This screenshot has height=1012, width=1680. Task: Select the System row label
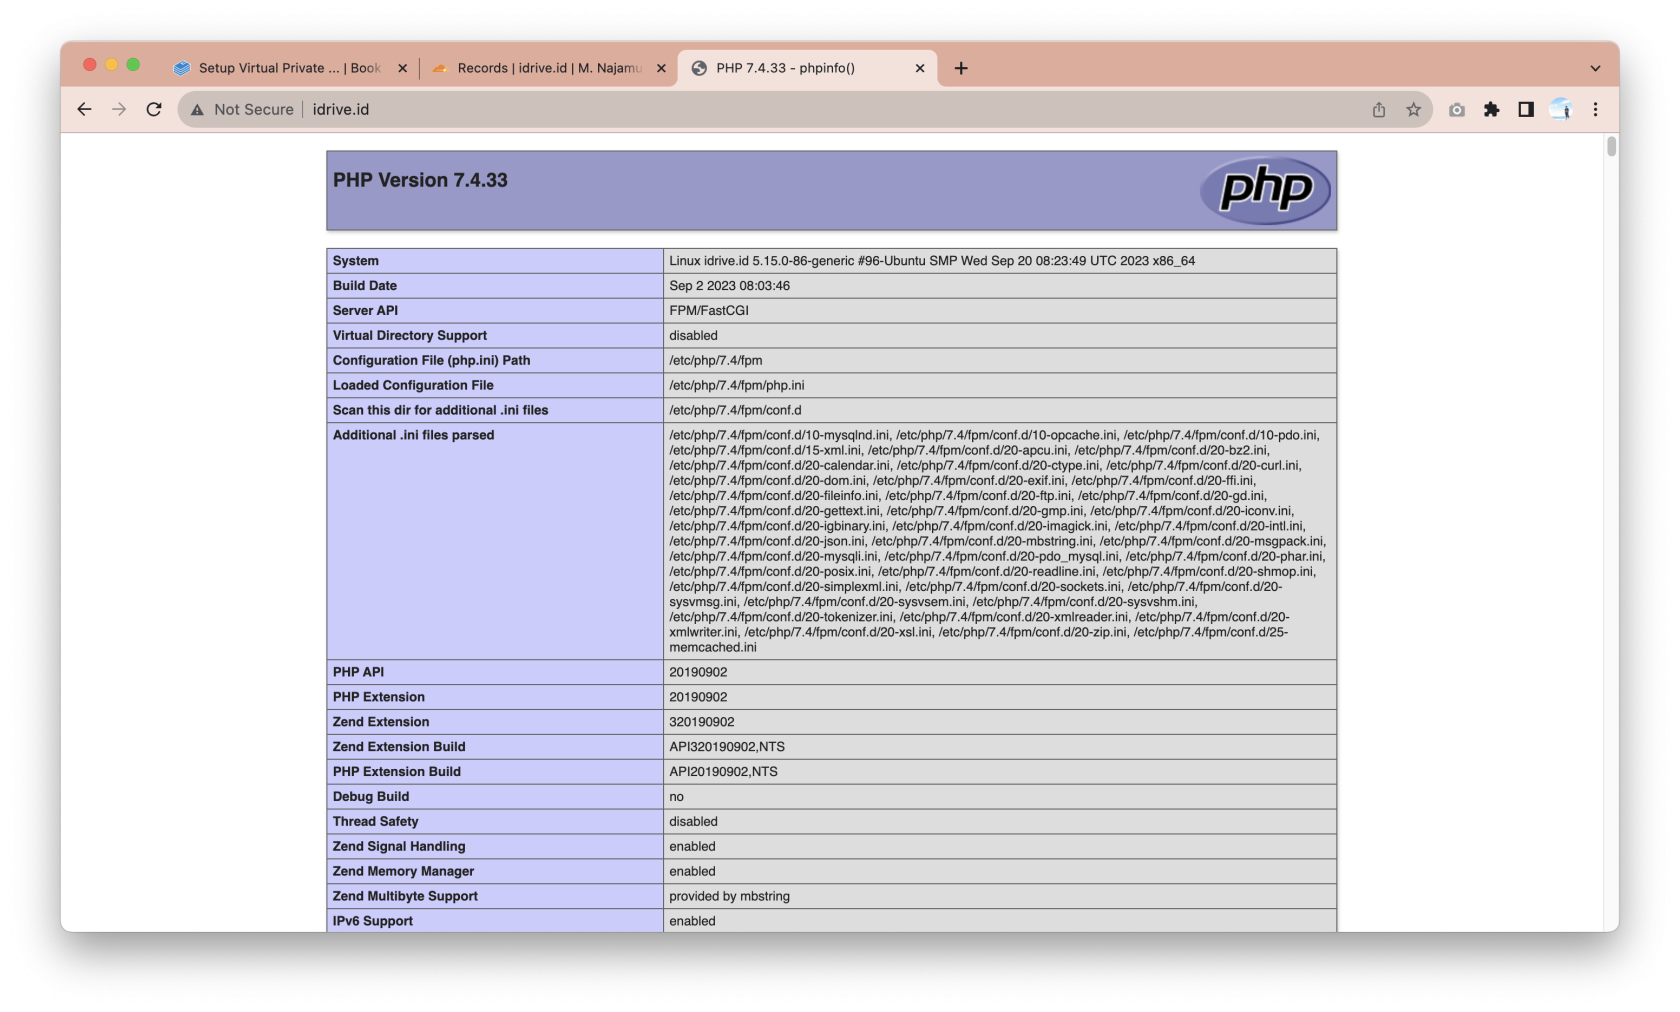pyautogui.click(x=356, y=261)
